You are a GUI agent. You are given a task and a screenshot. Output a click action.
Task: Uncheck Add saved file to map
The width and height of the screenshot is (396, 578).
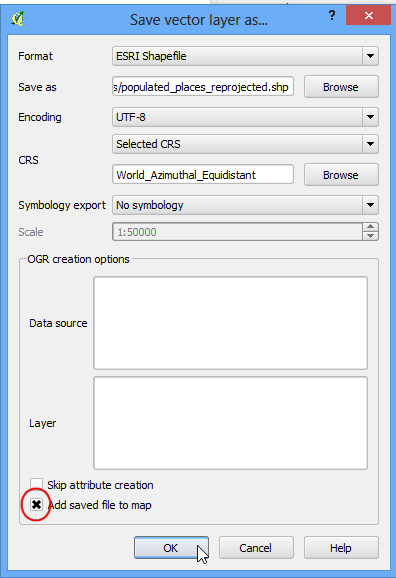(36, 505)
